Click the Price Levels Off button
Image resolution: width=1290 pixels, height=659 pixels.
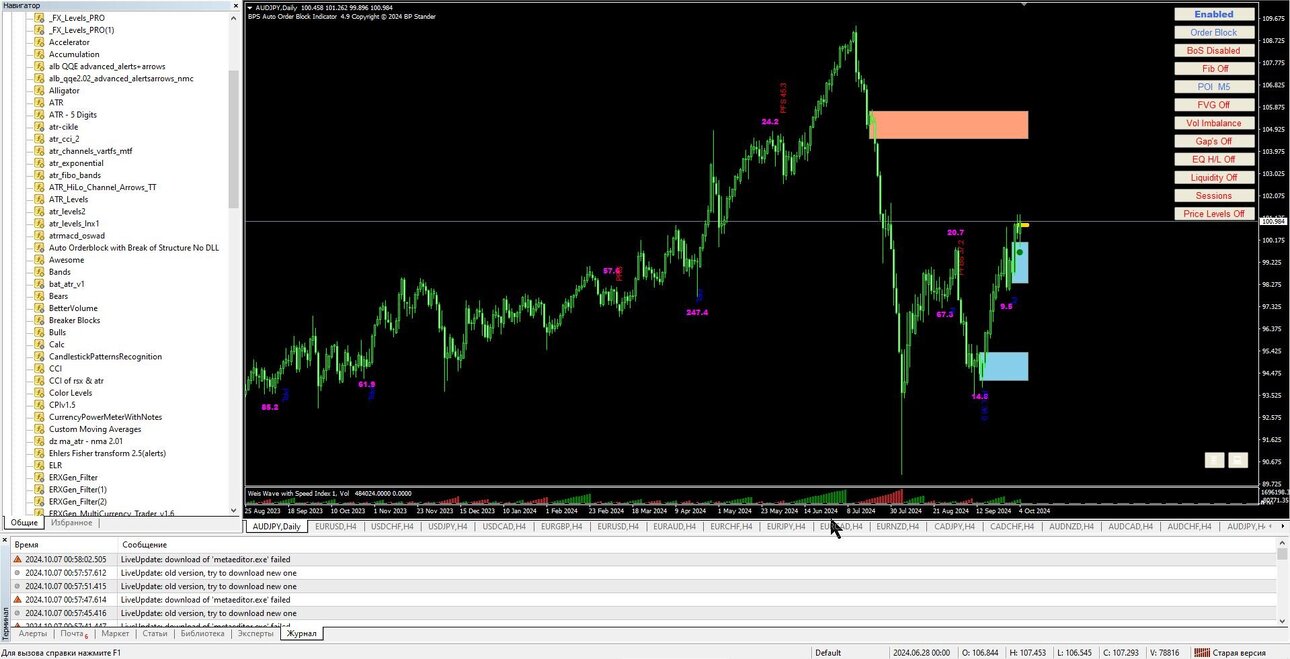coord(1214,214)
